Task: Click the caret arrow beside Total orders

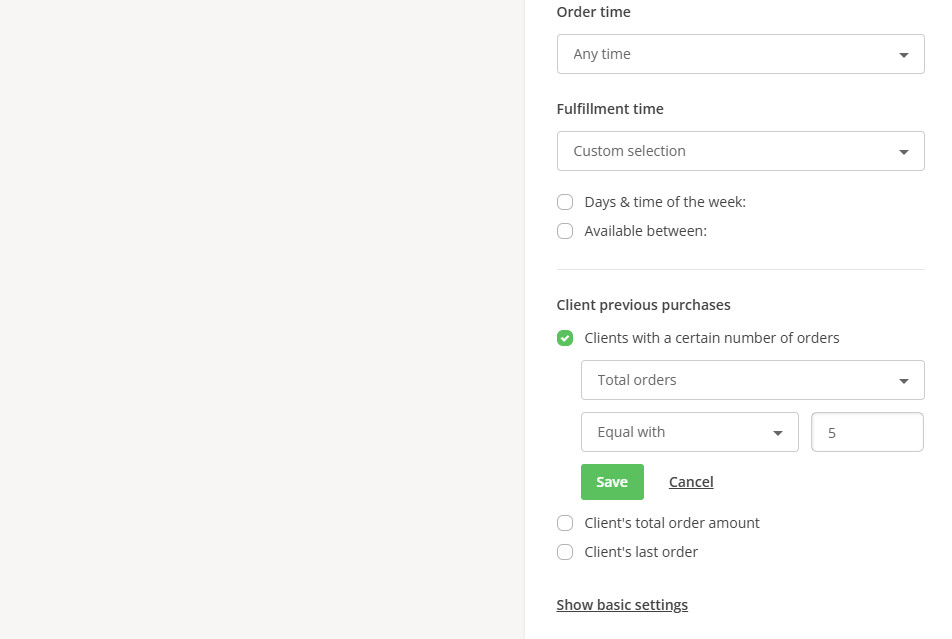Action: coord(904,381)
